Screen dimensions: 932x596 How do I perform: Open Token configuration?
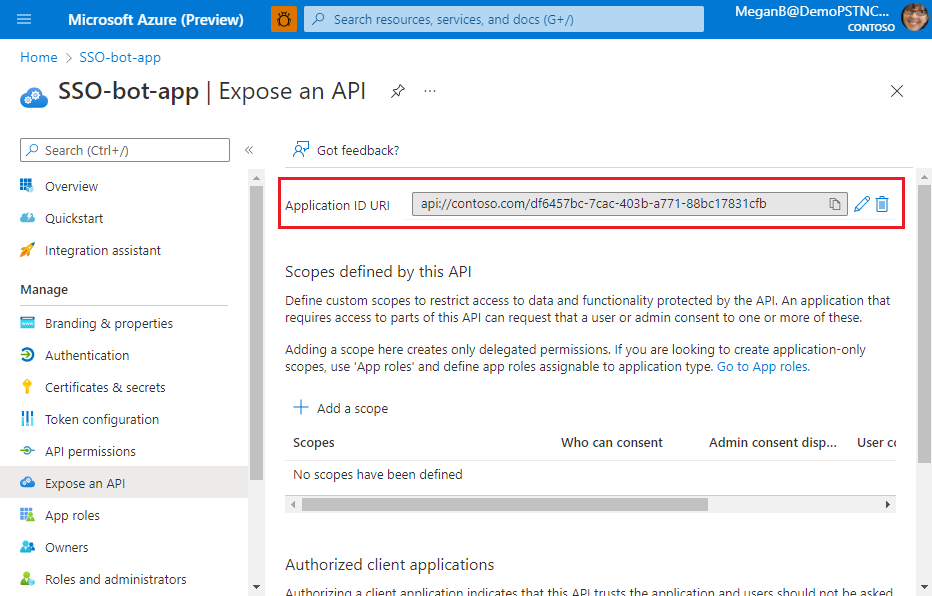(x=102, y=420)
